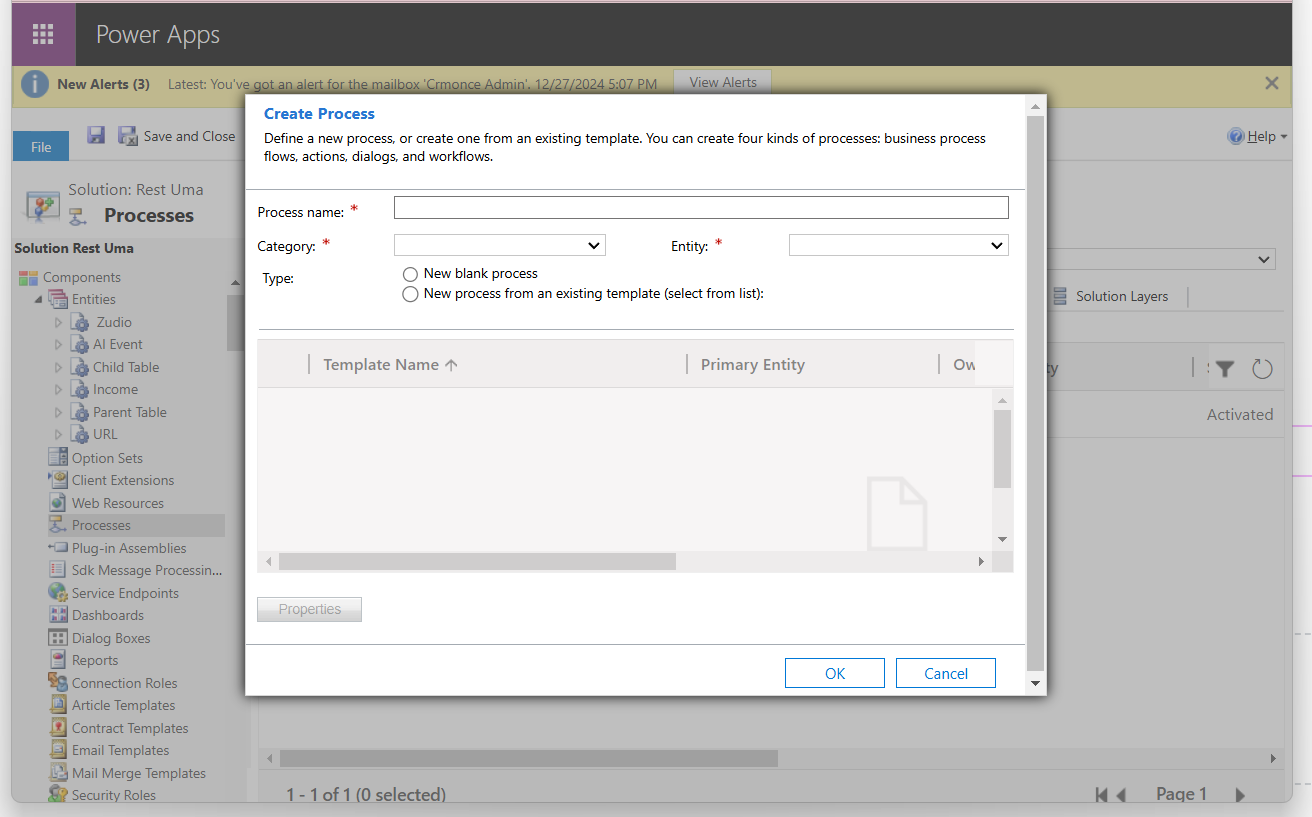Click the Dialog Boxes icon

tap(58, 638)
